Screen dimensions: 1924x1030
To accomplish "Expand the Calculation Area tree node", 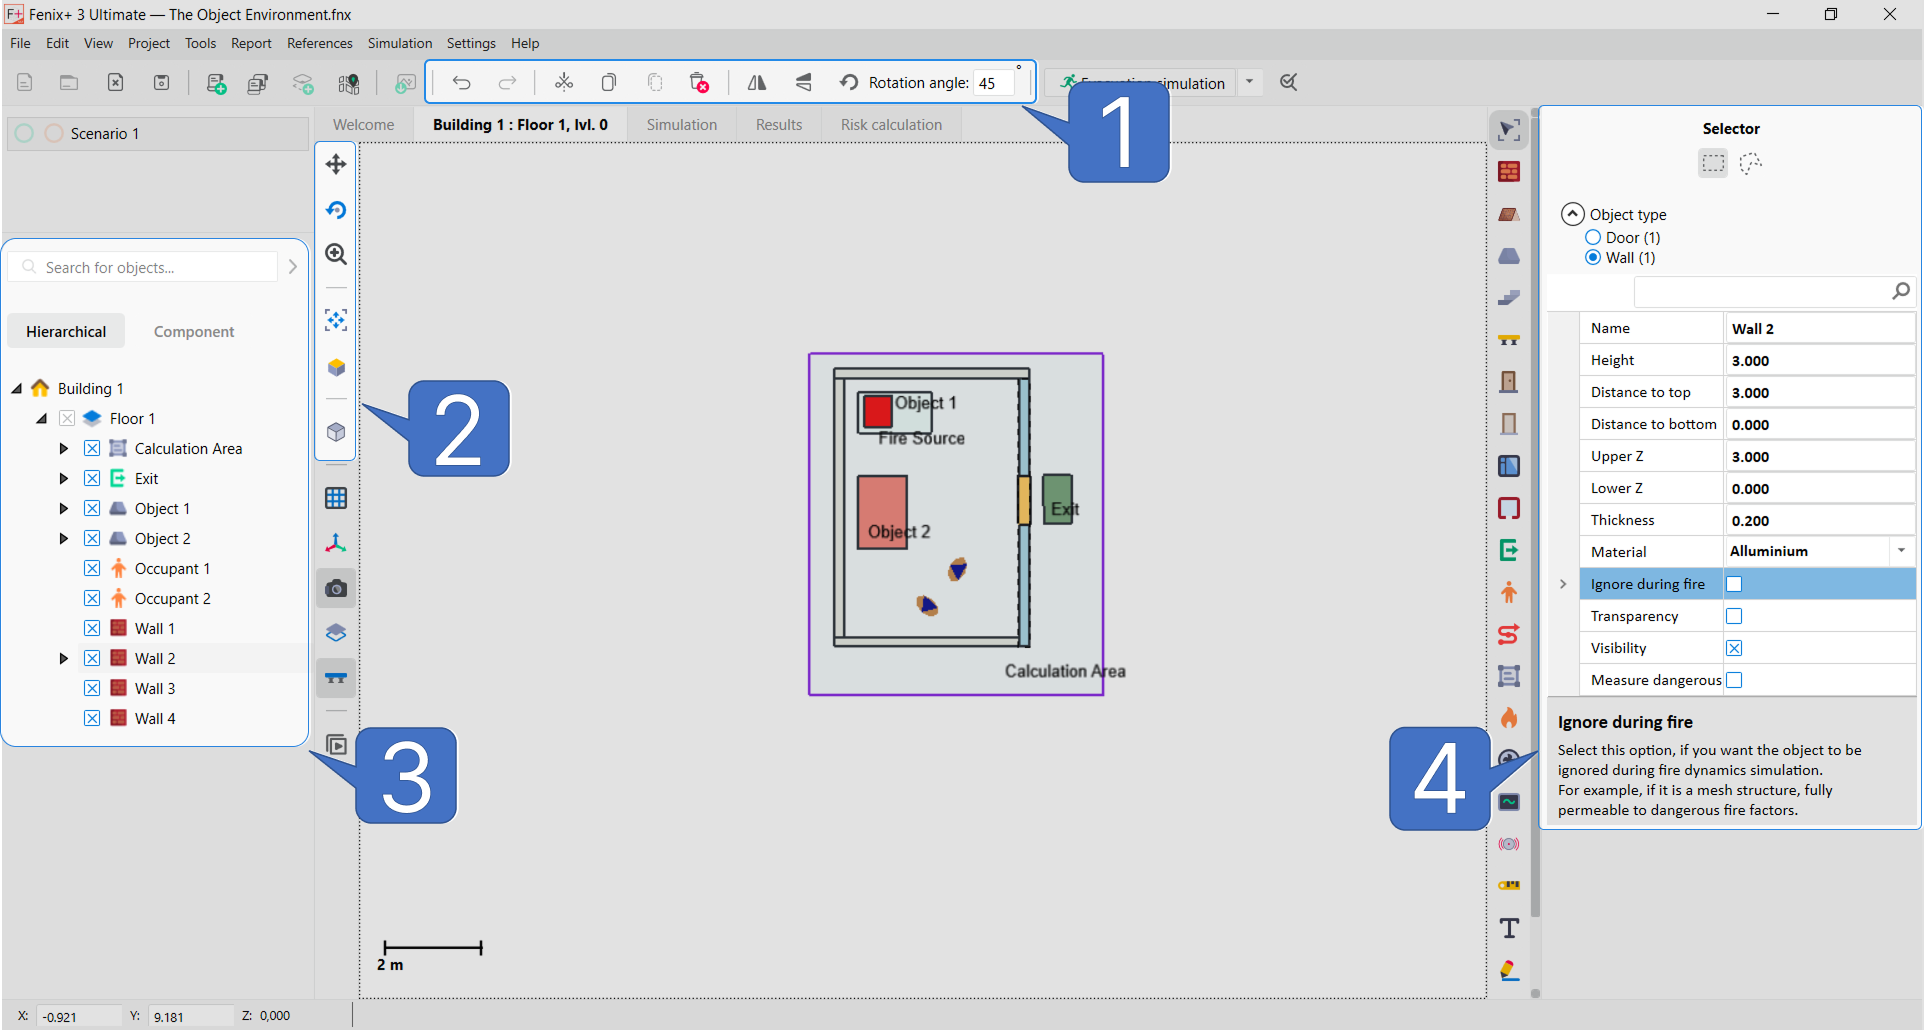I will coord(64,449).
